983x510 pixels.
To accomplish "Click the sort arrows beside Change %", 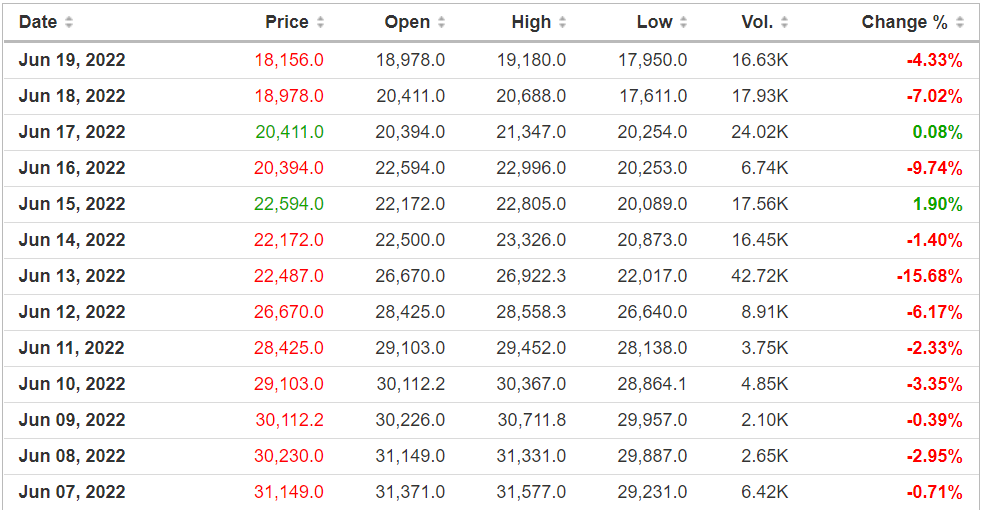I will [960, 23].
